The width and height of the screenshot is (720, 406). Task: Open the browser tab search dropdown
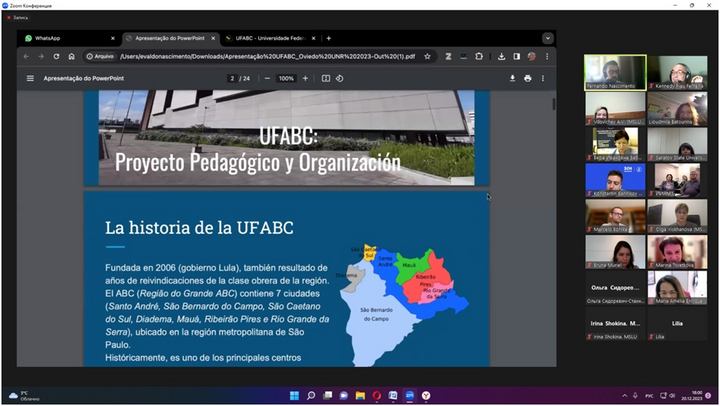[546, 38]
